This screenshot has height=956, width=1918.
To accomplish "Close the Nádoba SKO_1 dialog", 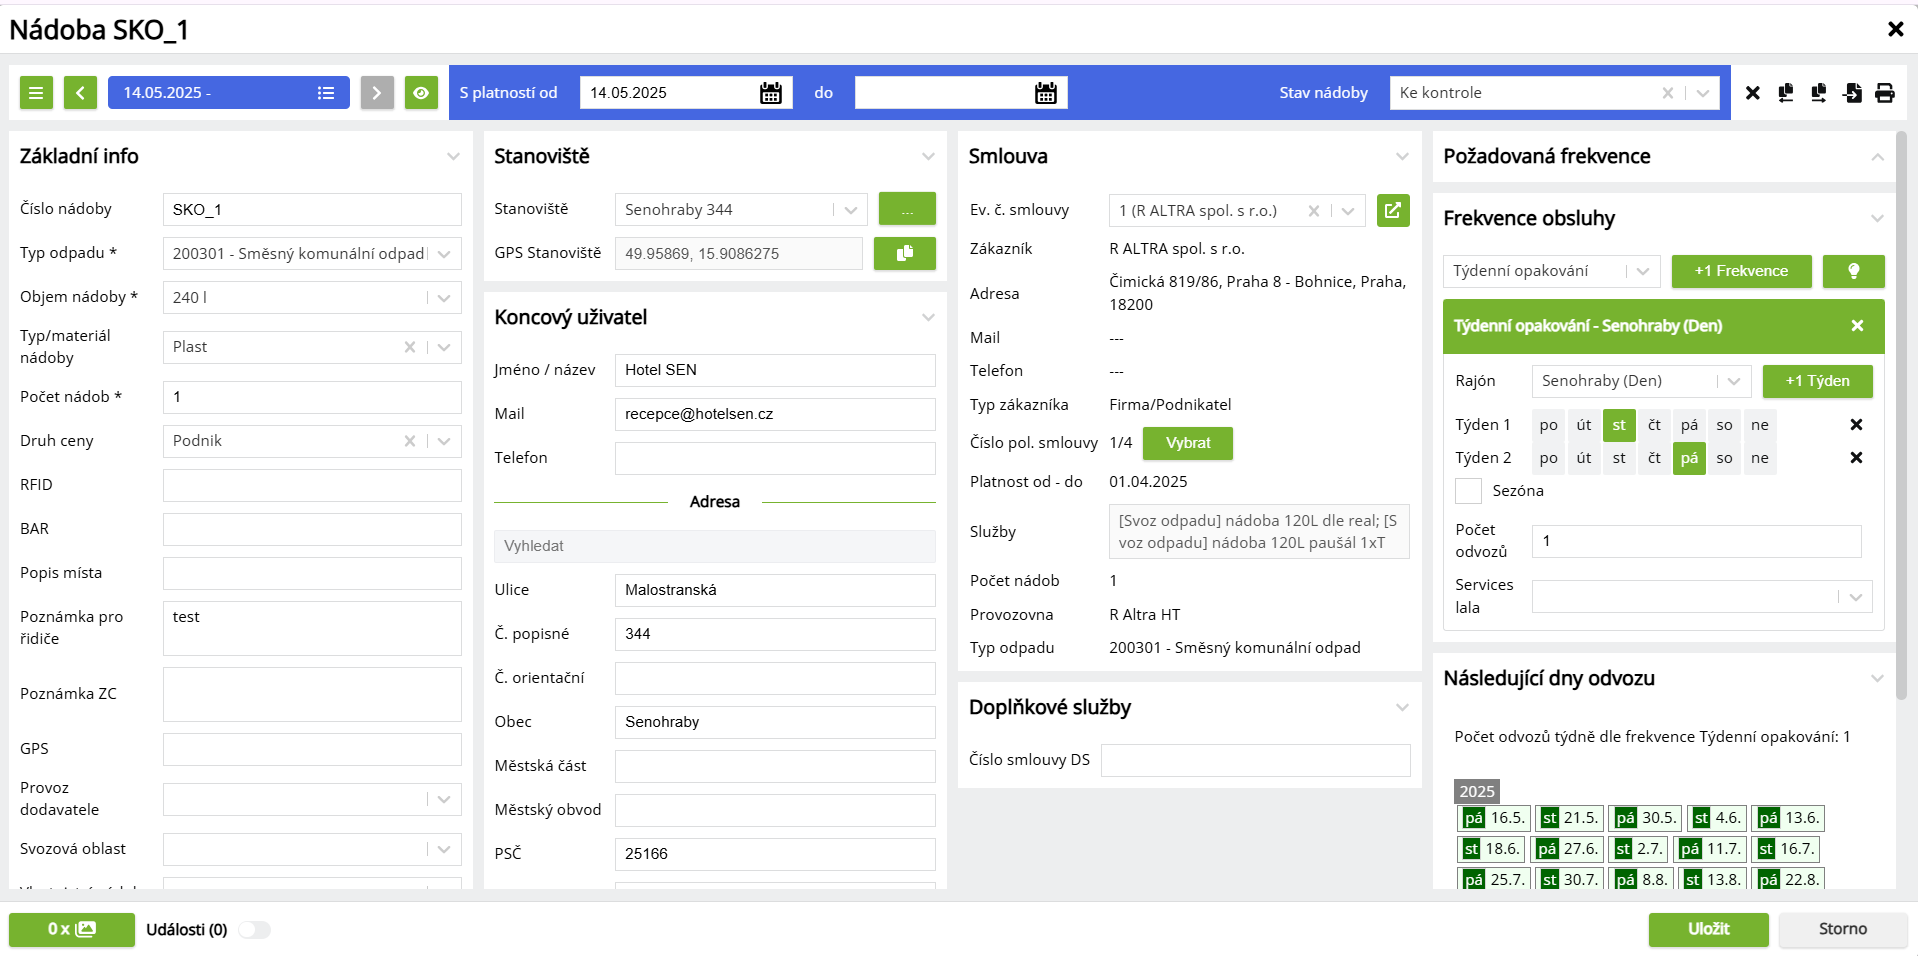I will click(x=1895, y=29).
